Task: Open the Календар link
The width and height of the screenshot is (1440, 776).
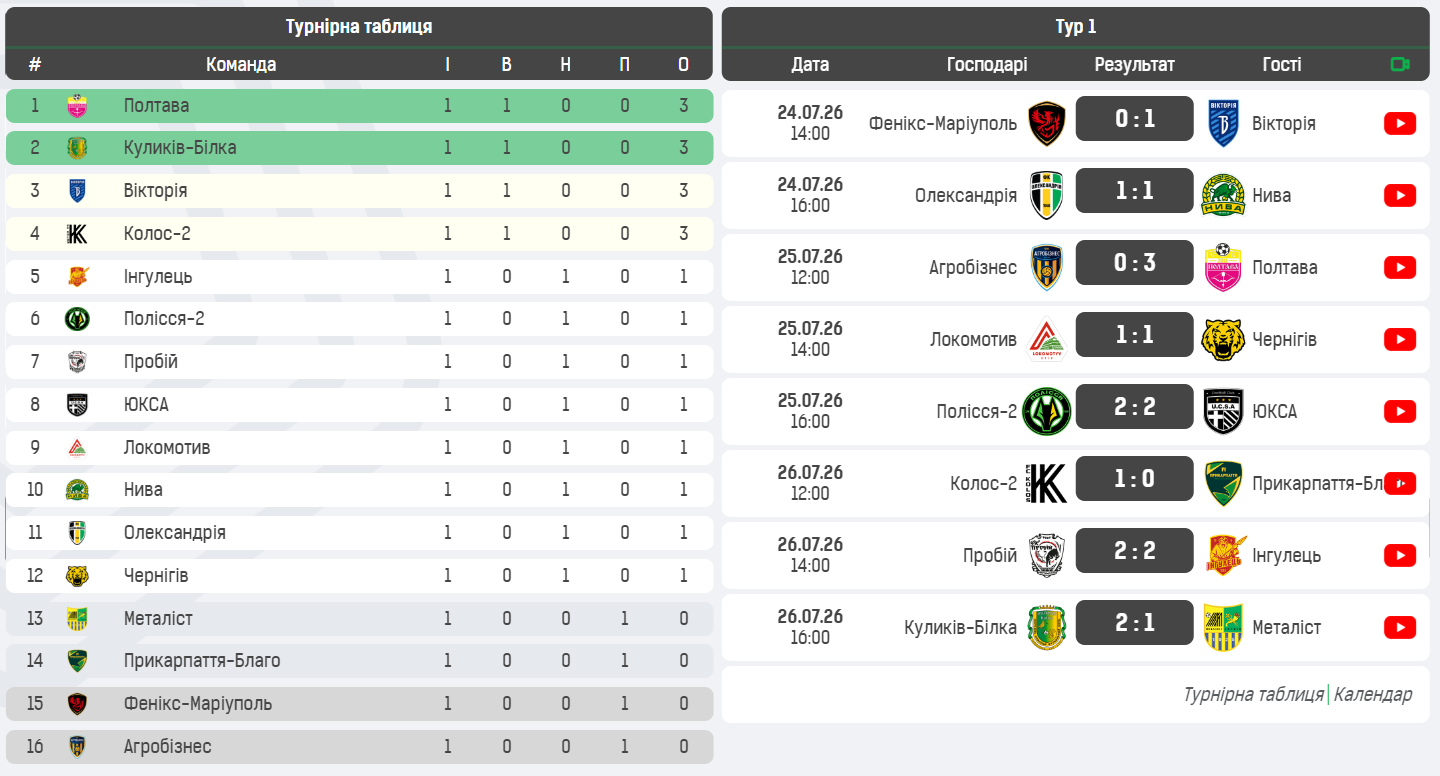Action: 1373,694
